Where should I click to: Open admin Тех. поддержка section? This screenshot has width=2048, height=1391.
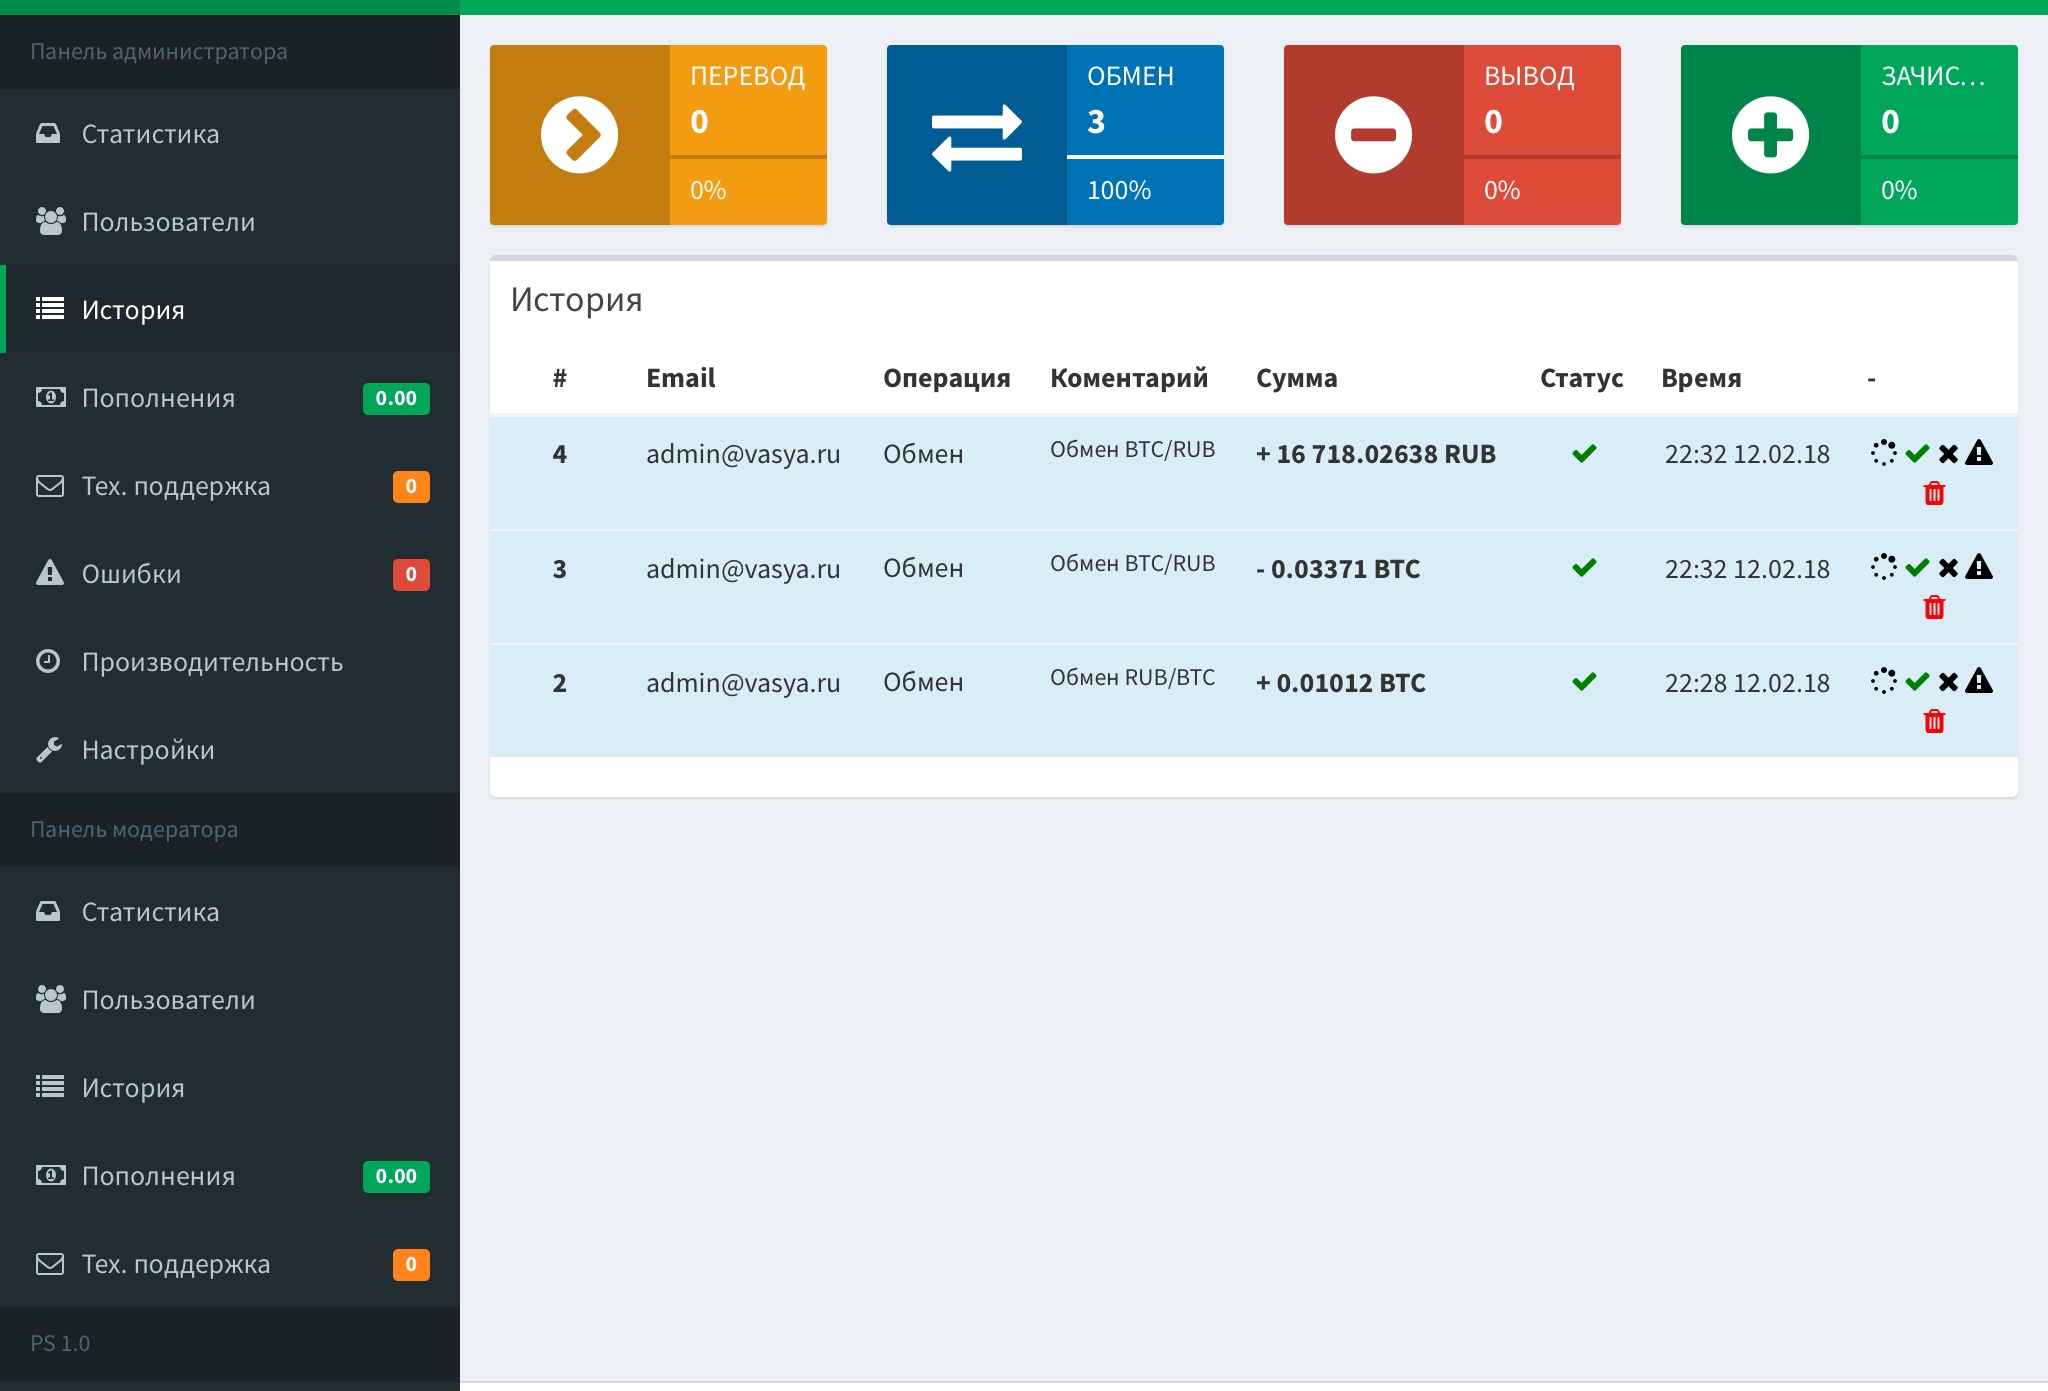[x=175, y=486]
